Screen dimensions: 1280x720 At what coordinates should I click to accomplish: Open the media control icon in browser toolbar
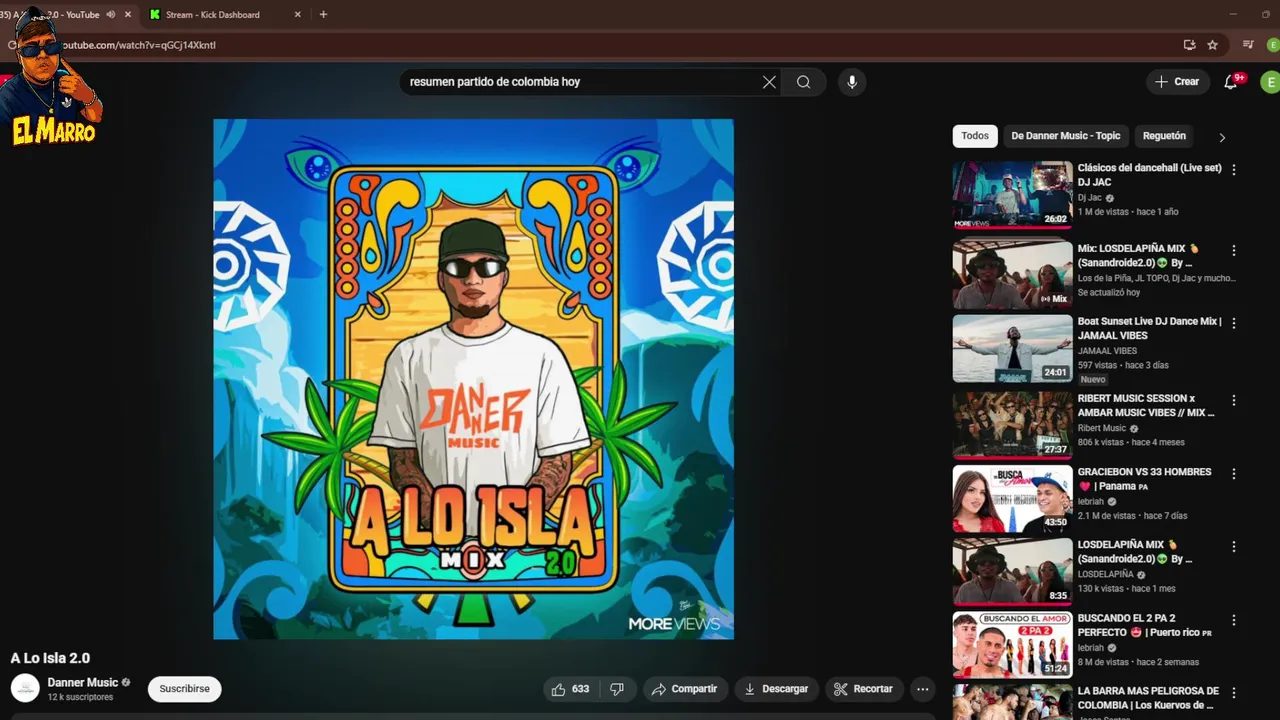pos(1248,45)
